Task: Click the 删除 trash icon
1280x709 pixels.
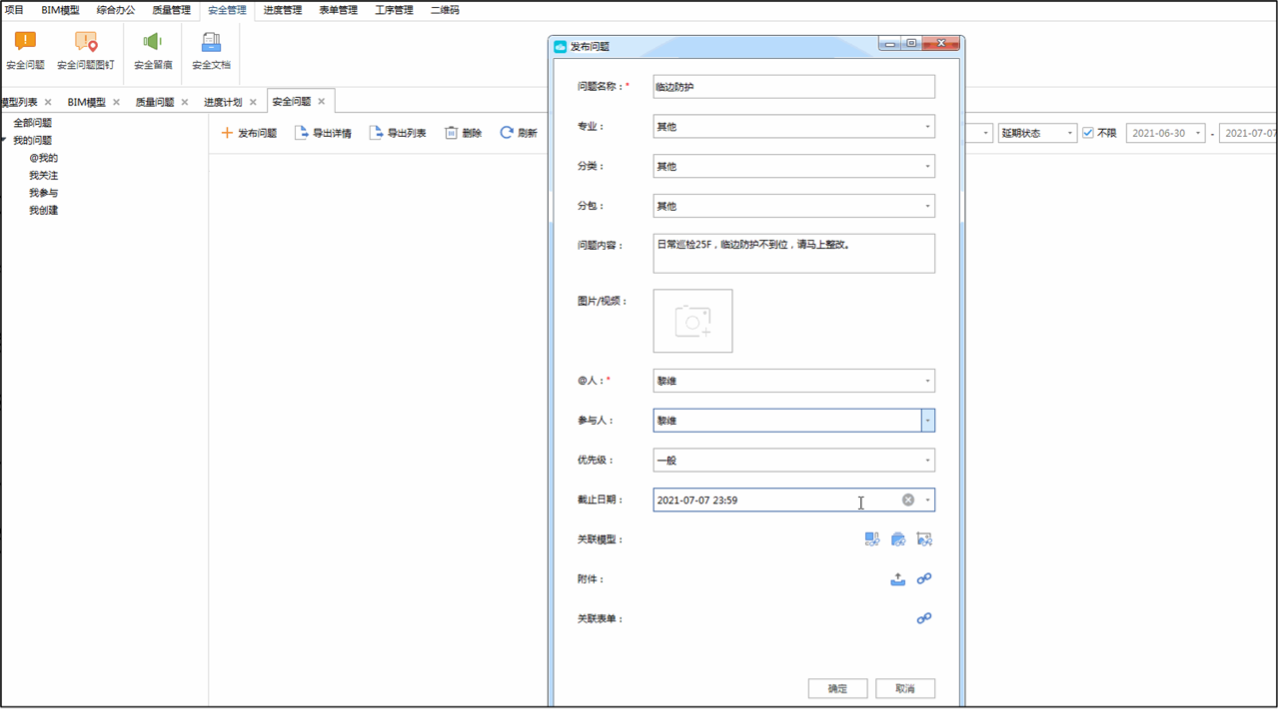Action: click(451, 132)
